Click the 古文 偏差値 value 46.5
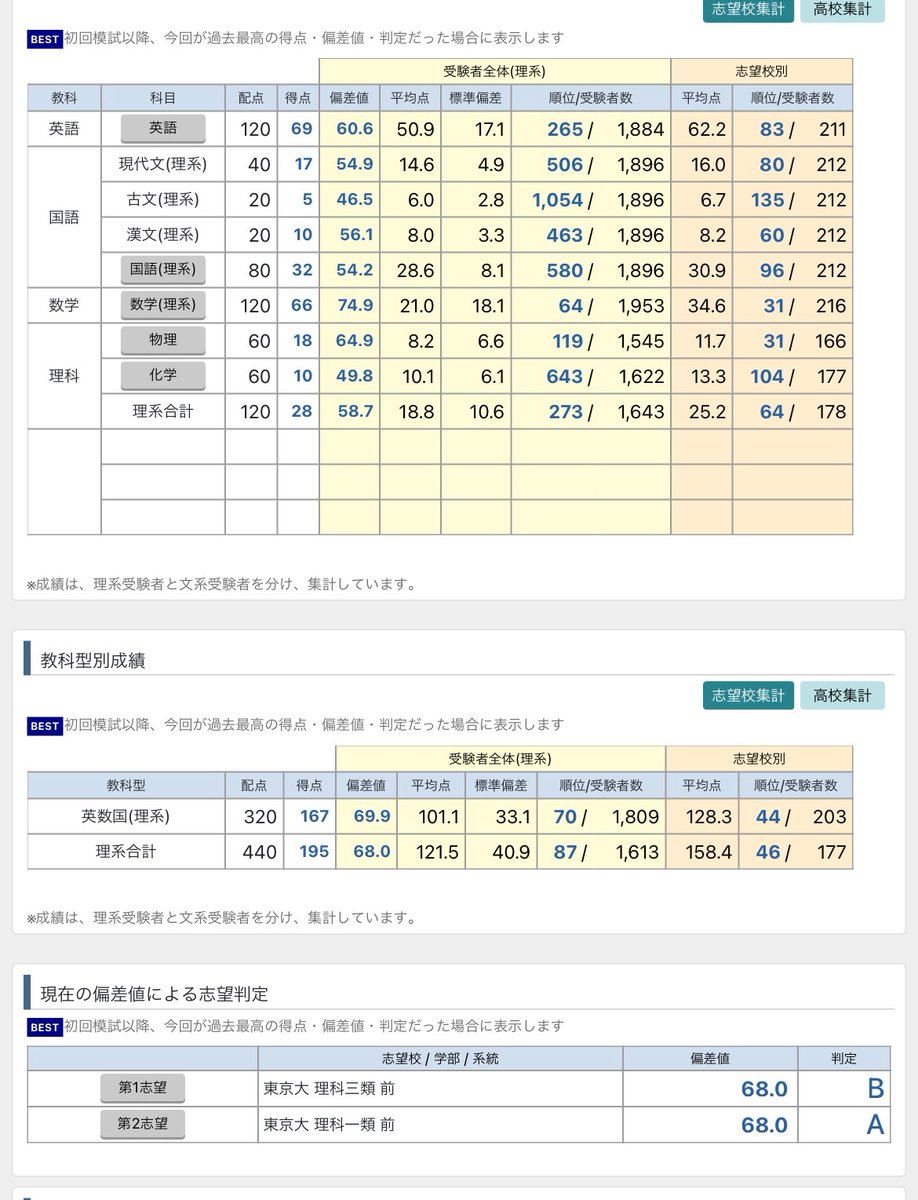The height and width of the screenshot is (1200, 918). [355, 200]
